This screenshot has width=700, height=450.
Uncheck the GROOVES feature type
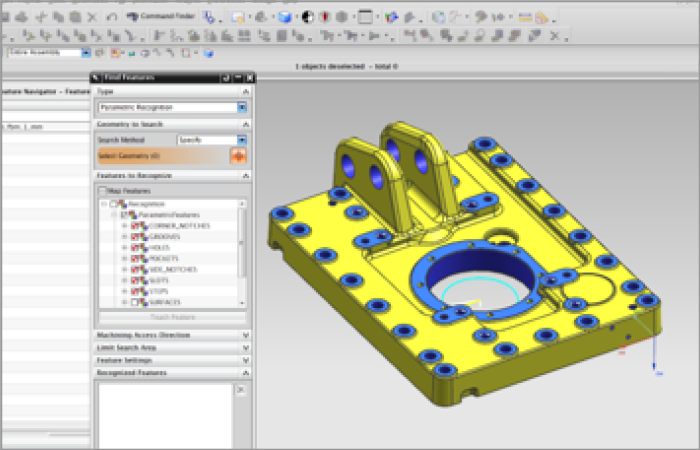point(135,237)
